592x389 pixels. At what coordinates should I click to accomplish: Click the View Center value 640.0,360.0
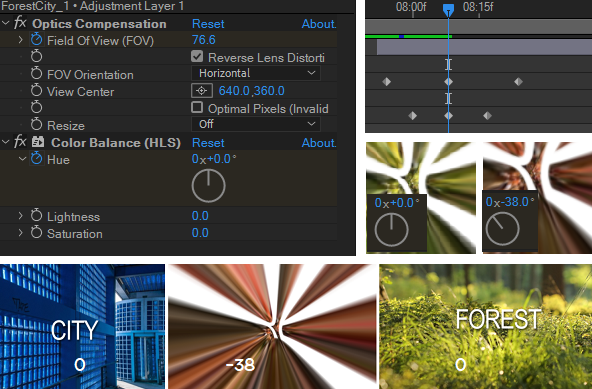(x=252, y=91)
